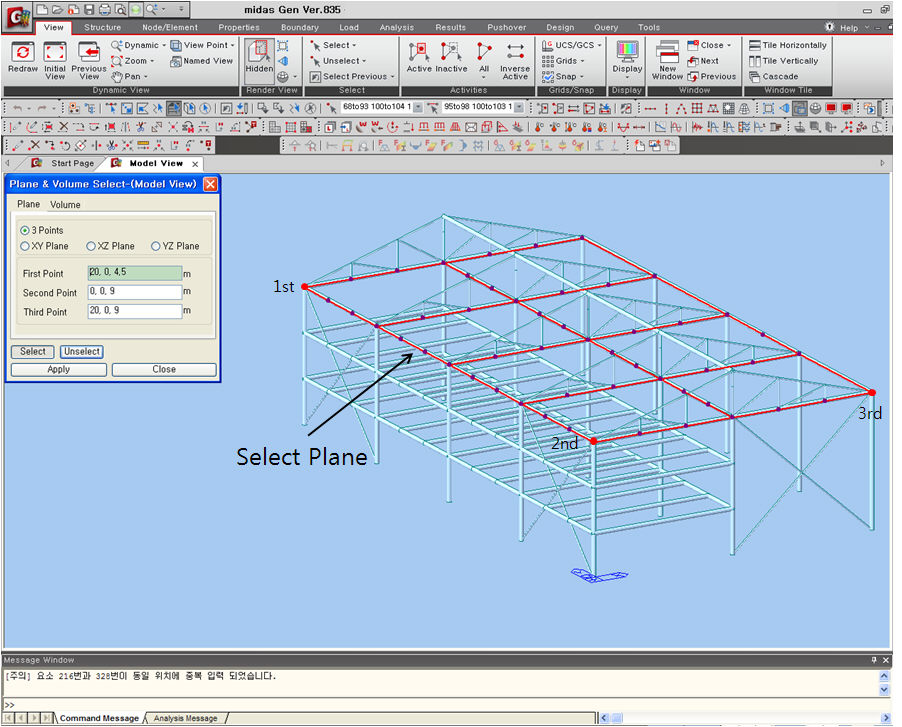This screenshot has height=727, width=902.
Task: Click the Unselect button in the dialog
Action: coord(82,351)
